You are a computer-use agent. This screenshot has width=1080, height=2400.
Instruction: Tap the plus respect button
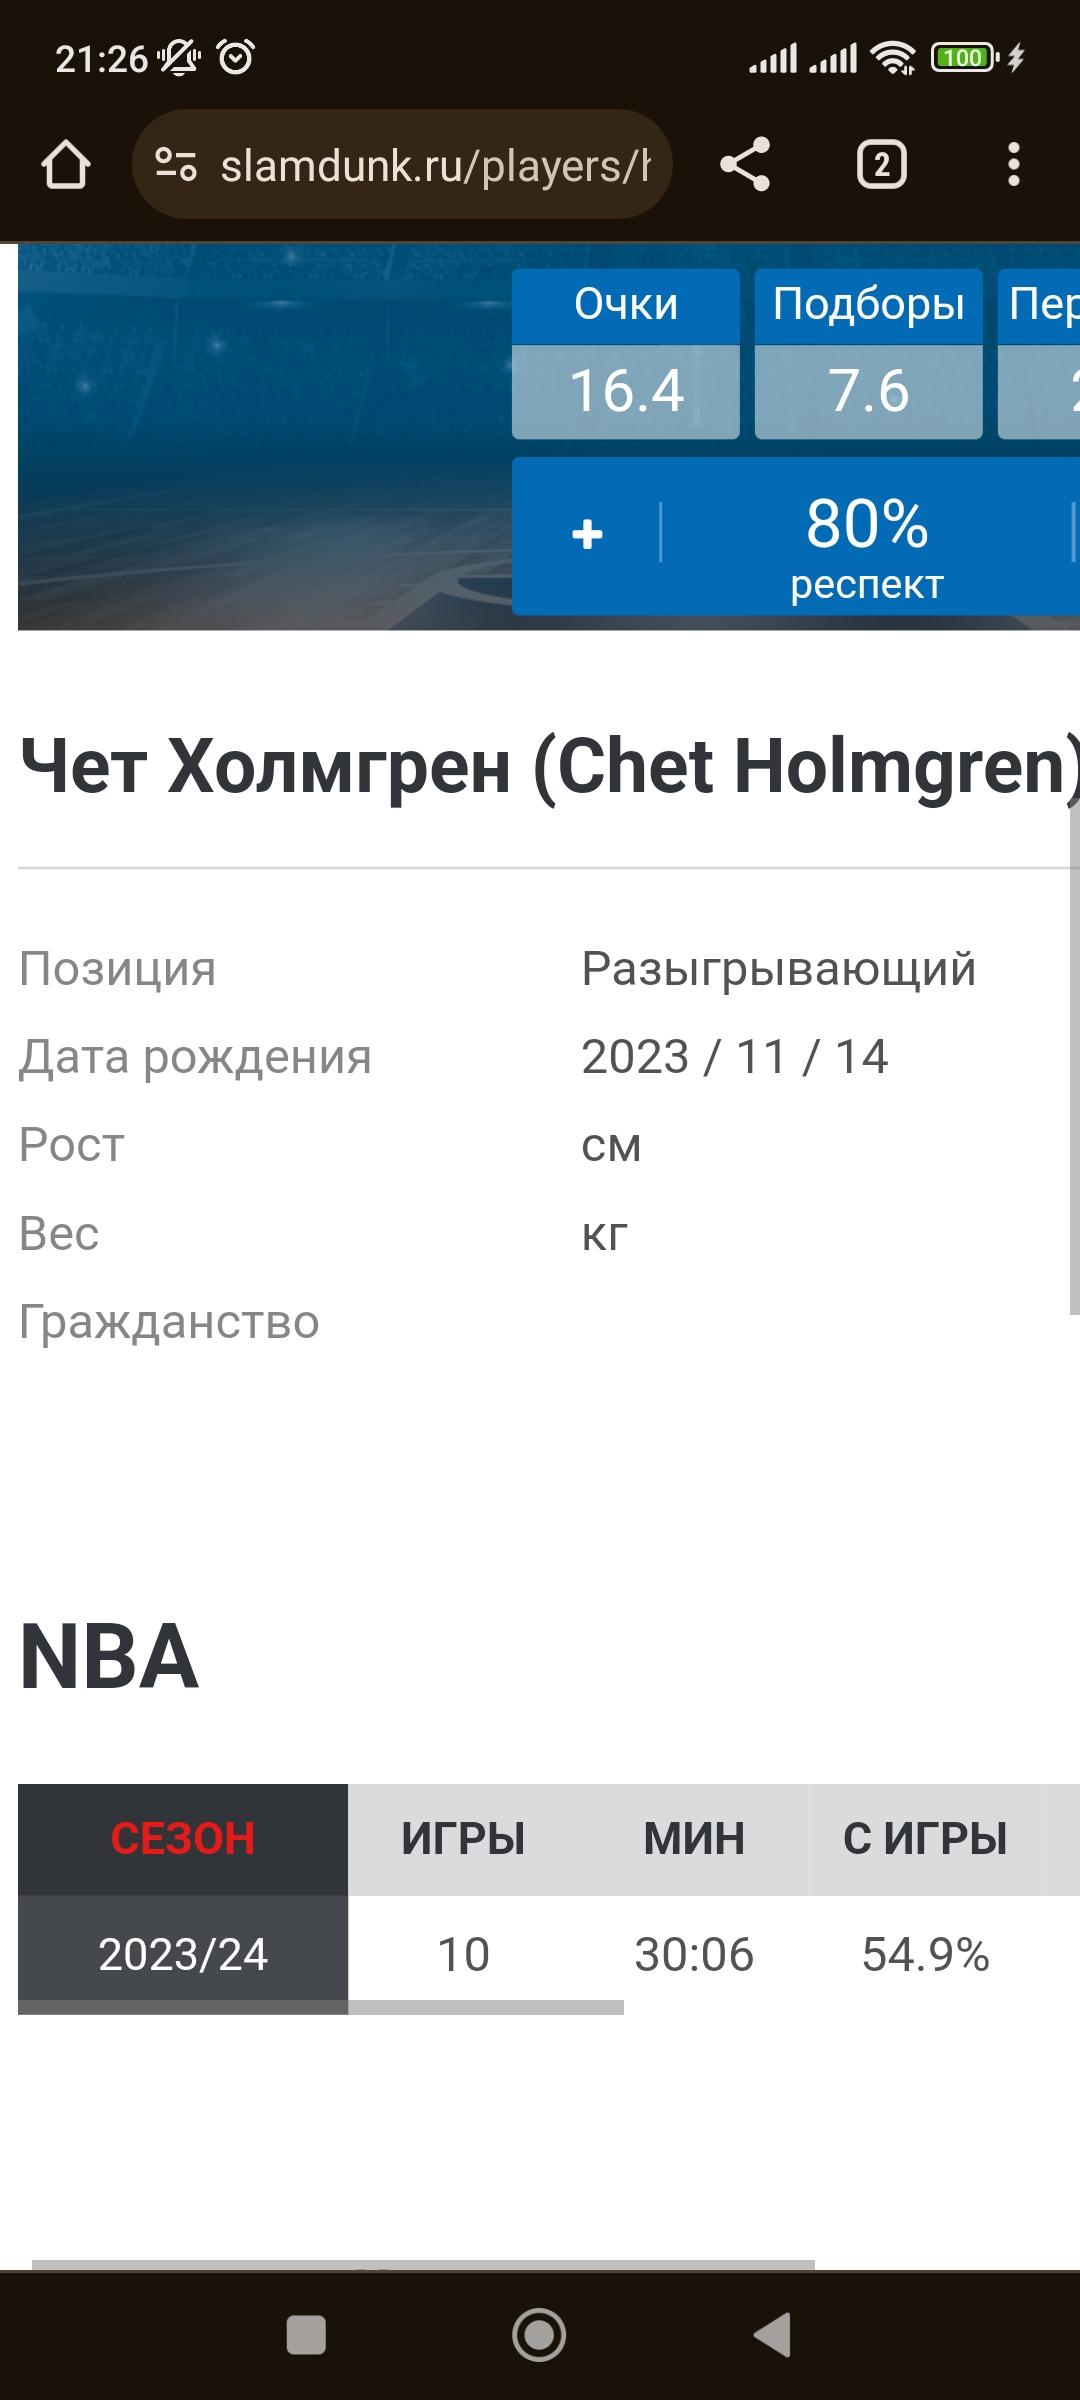(x=587, y=534)
